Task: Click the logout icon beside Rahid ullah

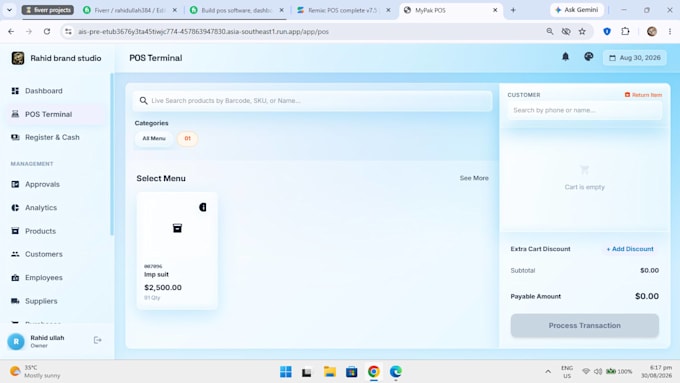Action: click(98, 340)
